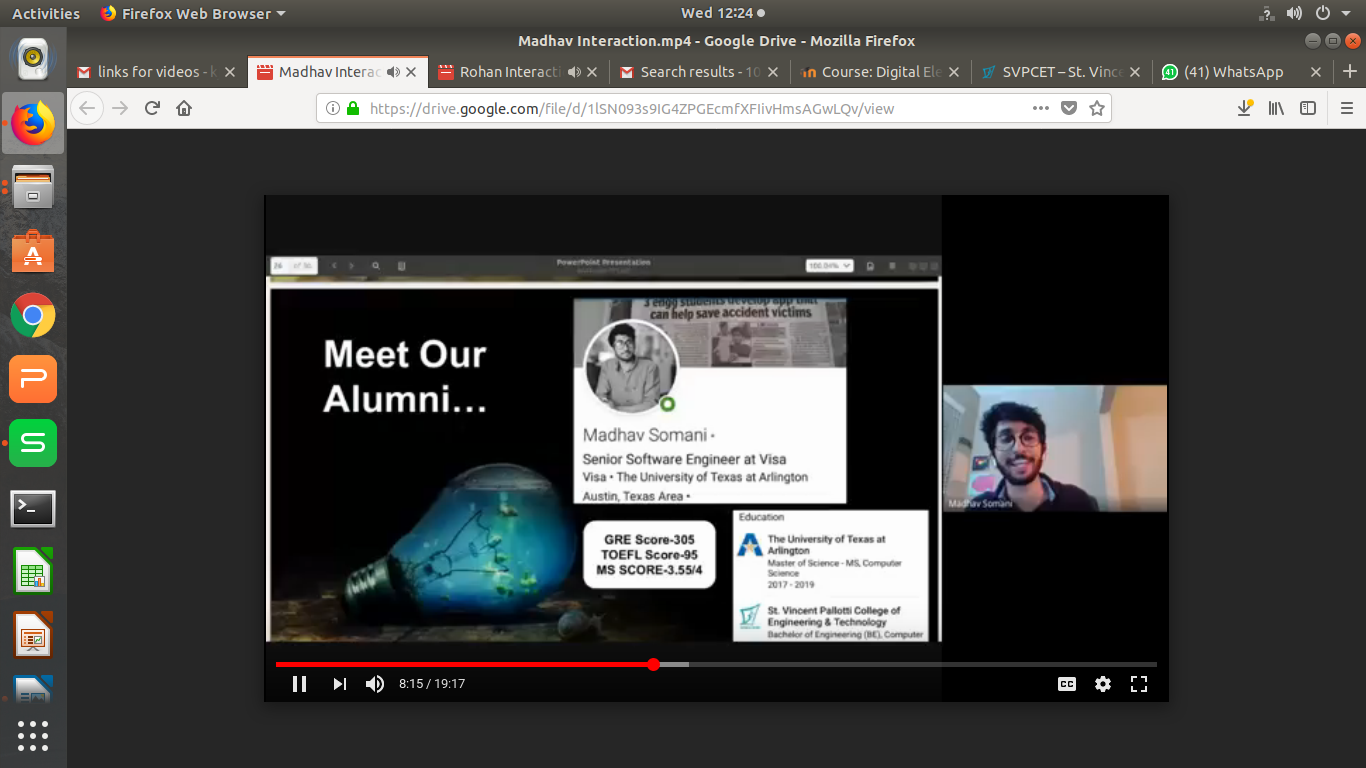Open Rhythmbox speaker icon in dock
The width and height of the screenshot is (1366, 768).
(33, 58)
